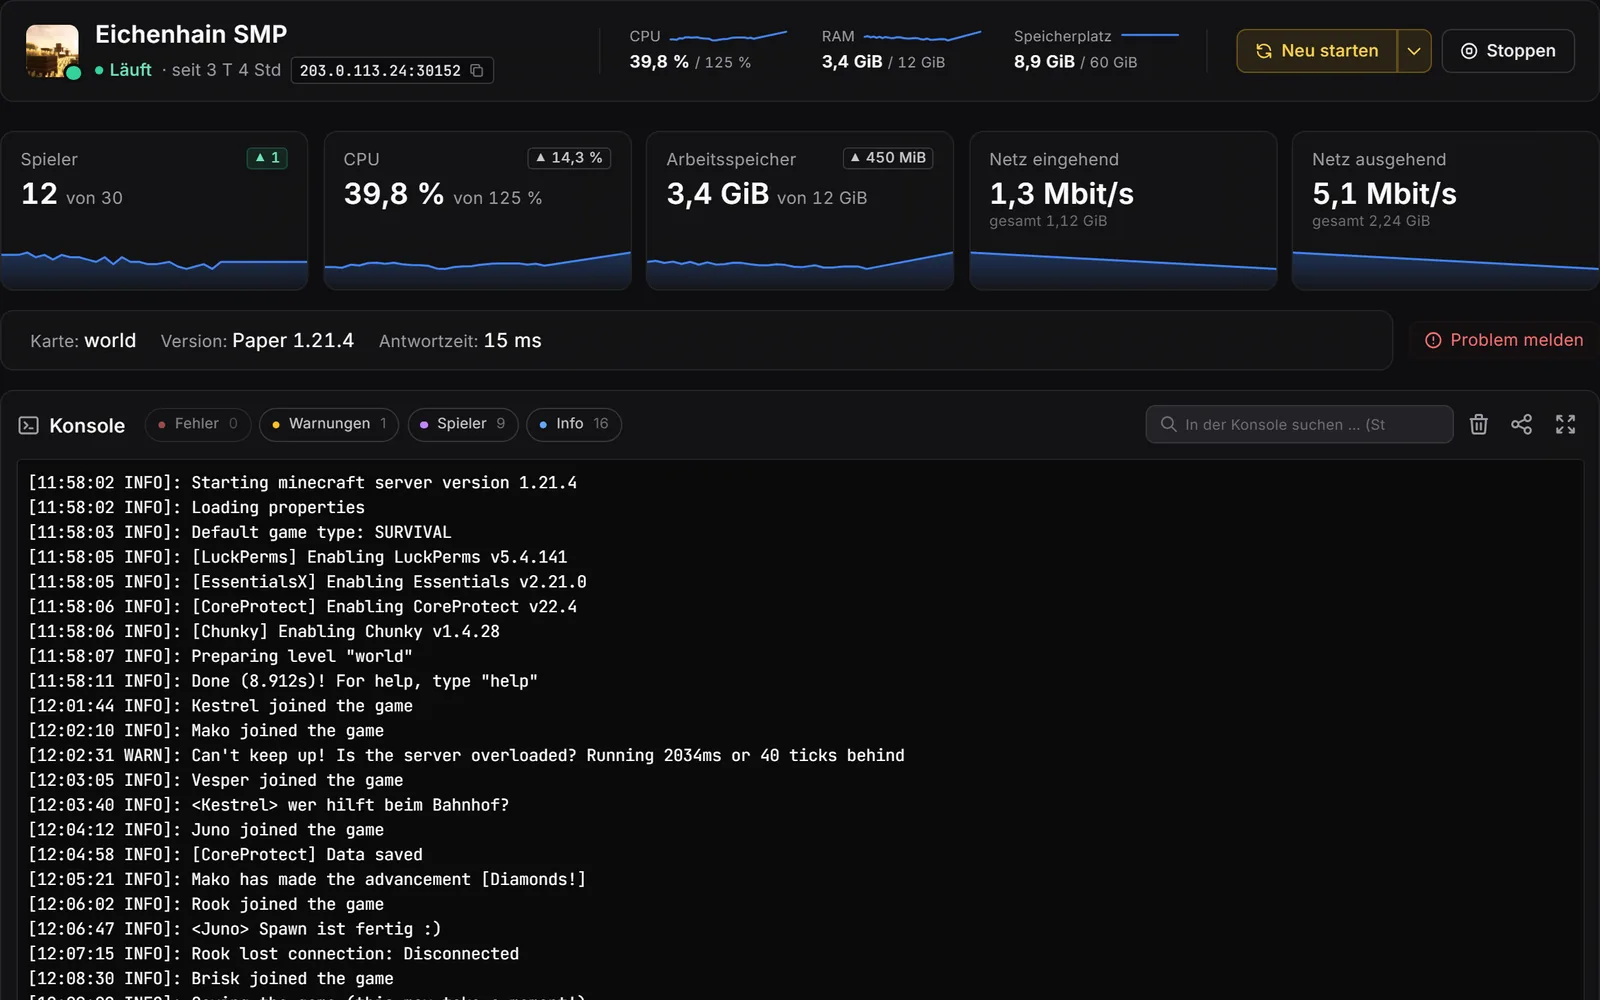This screenshot has width=1600, height=1000.
Task: Click the Antwortzeit 15 ms value
Action: (x=513, y=340)
